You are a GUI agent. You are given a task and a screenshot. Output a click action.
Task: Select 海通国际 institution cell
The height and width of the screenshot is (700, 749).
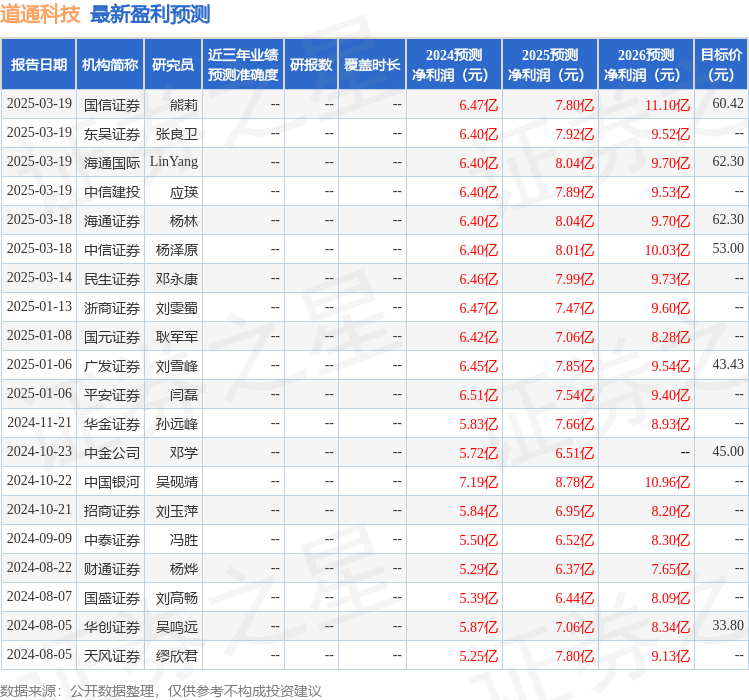(112, 163)
